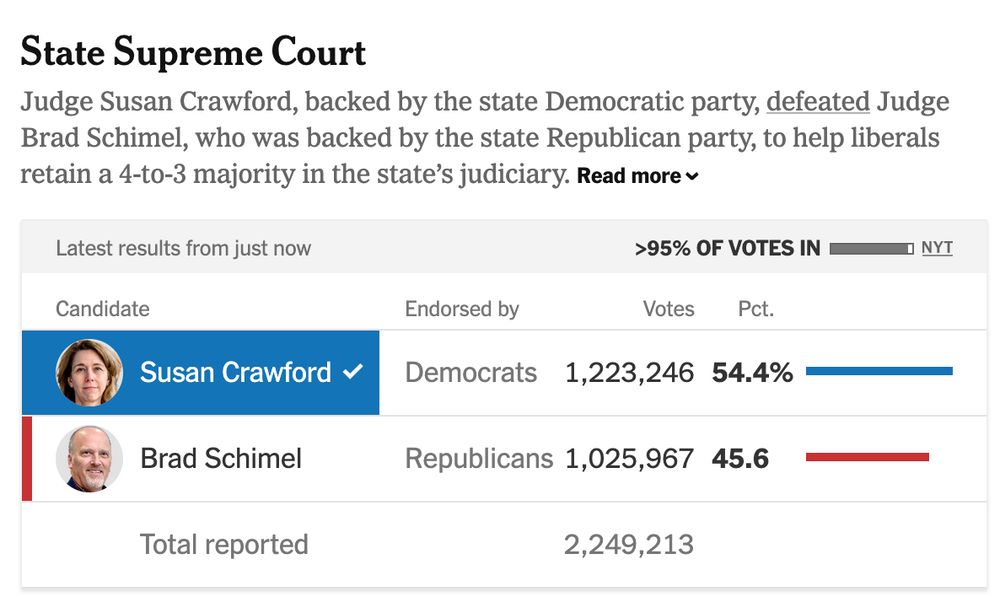Screen dimensions: 1000x597
Task: Click the red stripe beside Brad Schimel
Action: click(x=27, y=459)
